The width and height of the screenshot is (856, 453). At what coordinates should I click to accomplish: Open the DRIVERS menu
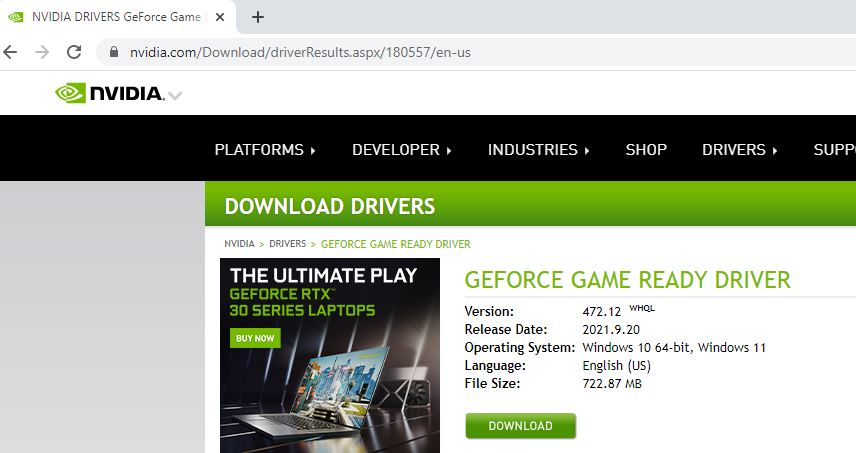(x=739, y=150)
